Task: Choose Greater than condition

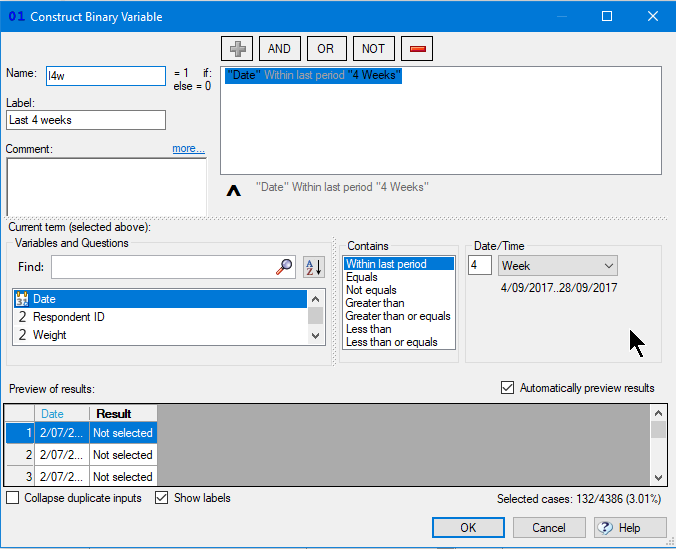Action: pyautogui.click(x=399, y=303)
